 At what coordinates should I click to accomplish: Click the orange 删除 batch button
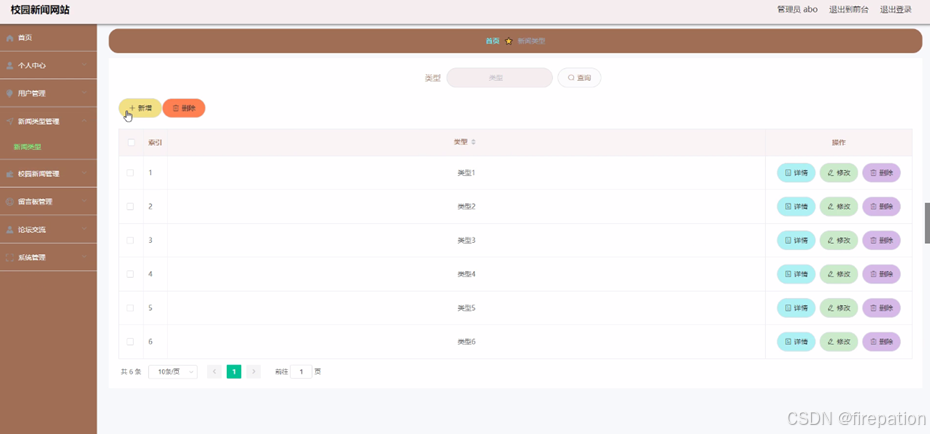click(184, 108)
